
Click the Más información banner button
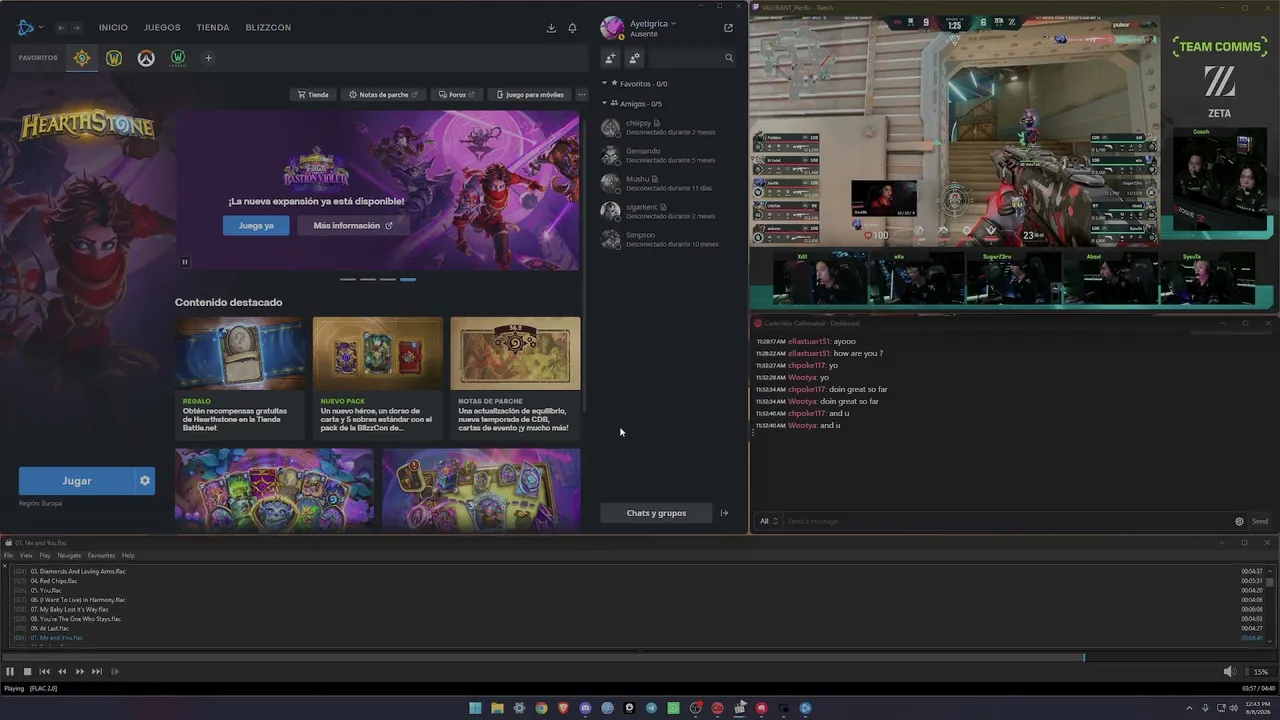coord(352,226)
